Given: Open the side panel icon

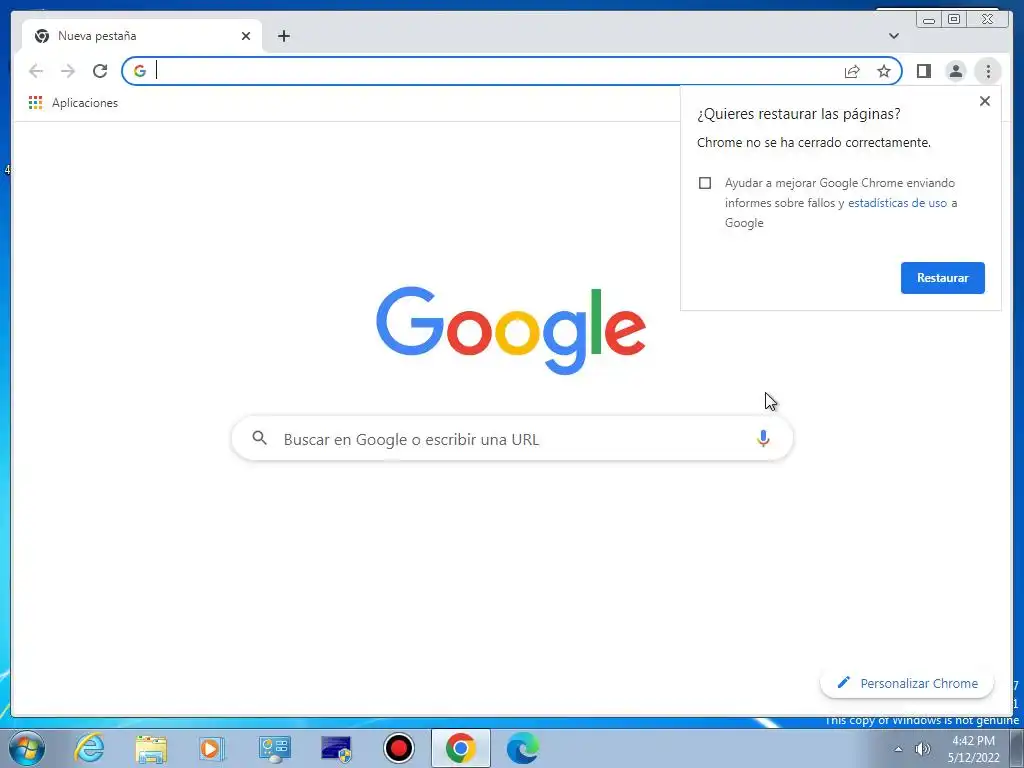Looking at the screenshot, I should coord(923,71).
